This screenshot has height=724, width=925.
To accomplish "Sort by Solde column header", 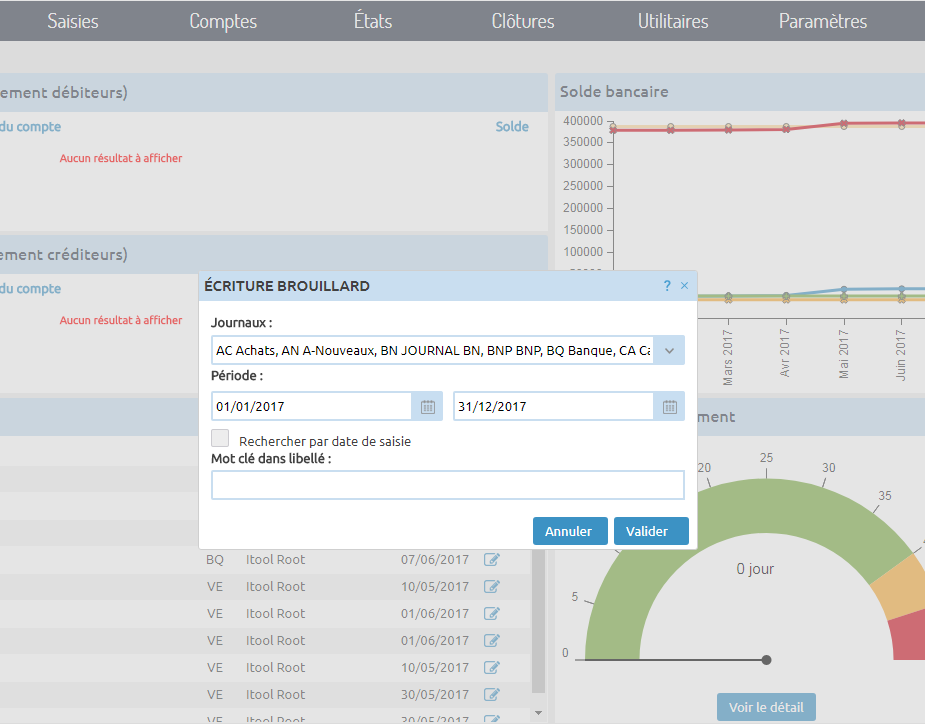I will 512,126.
